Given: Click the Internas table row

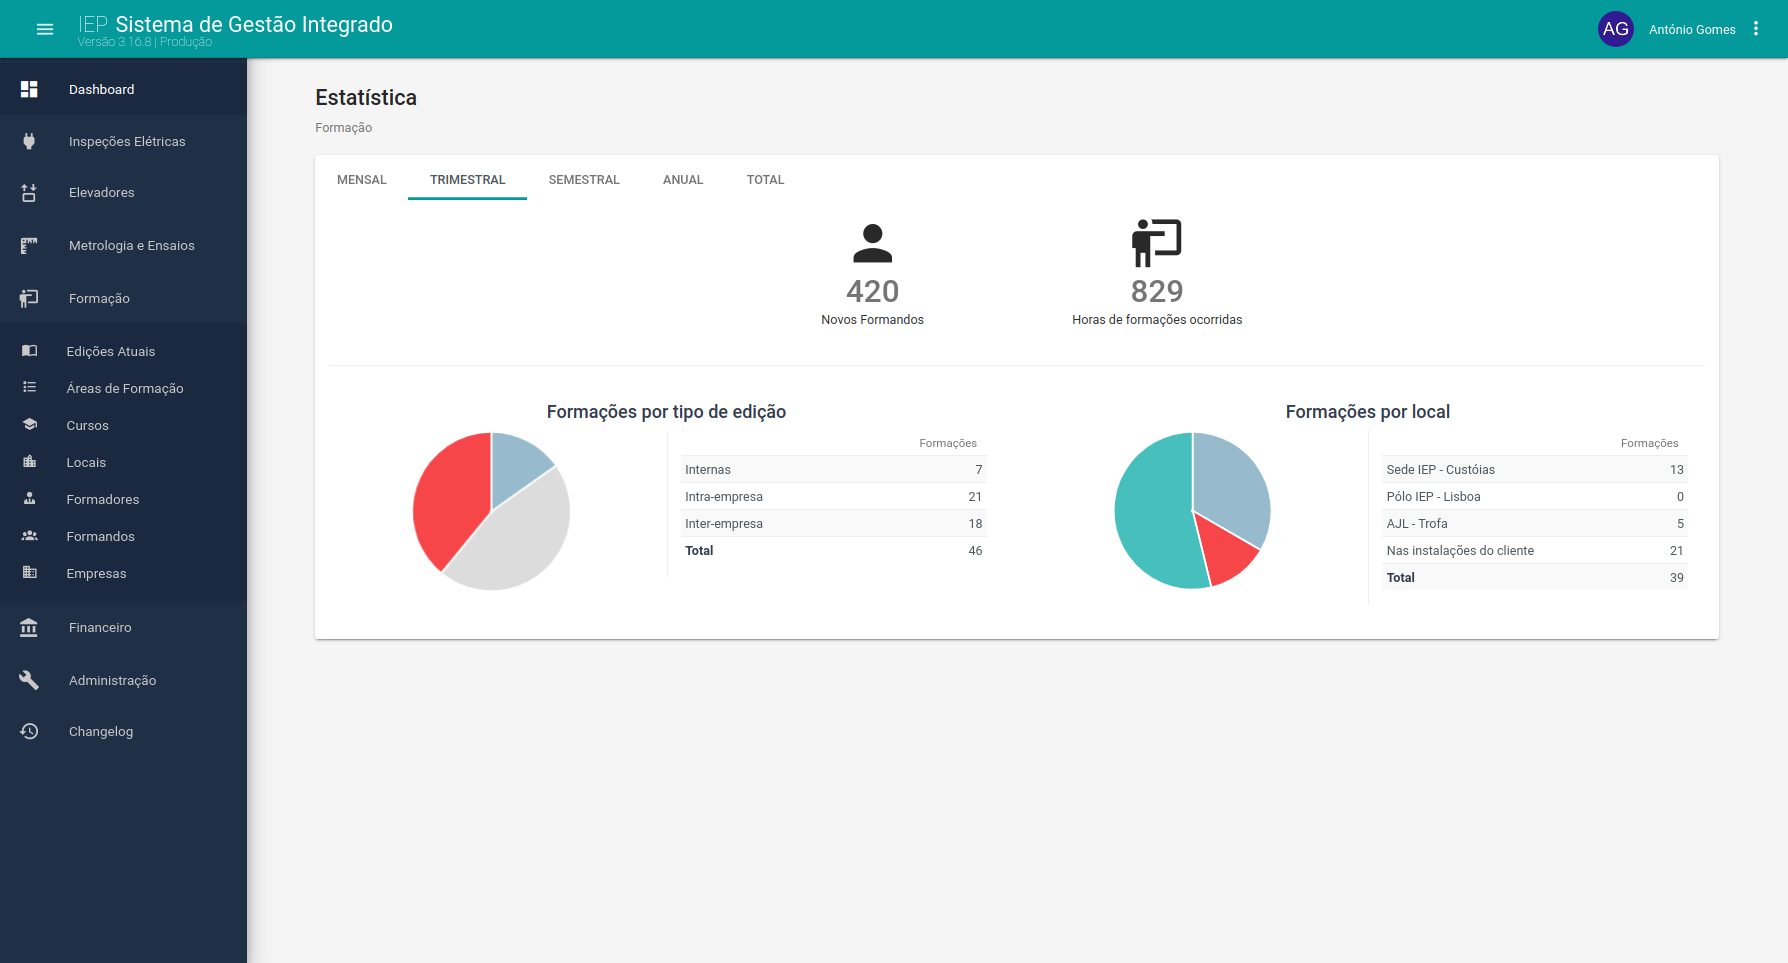Looking at the screenshot, I should [x=833, y=469].
